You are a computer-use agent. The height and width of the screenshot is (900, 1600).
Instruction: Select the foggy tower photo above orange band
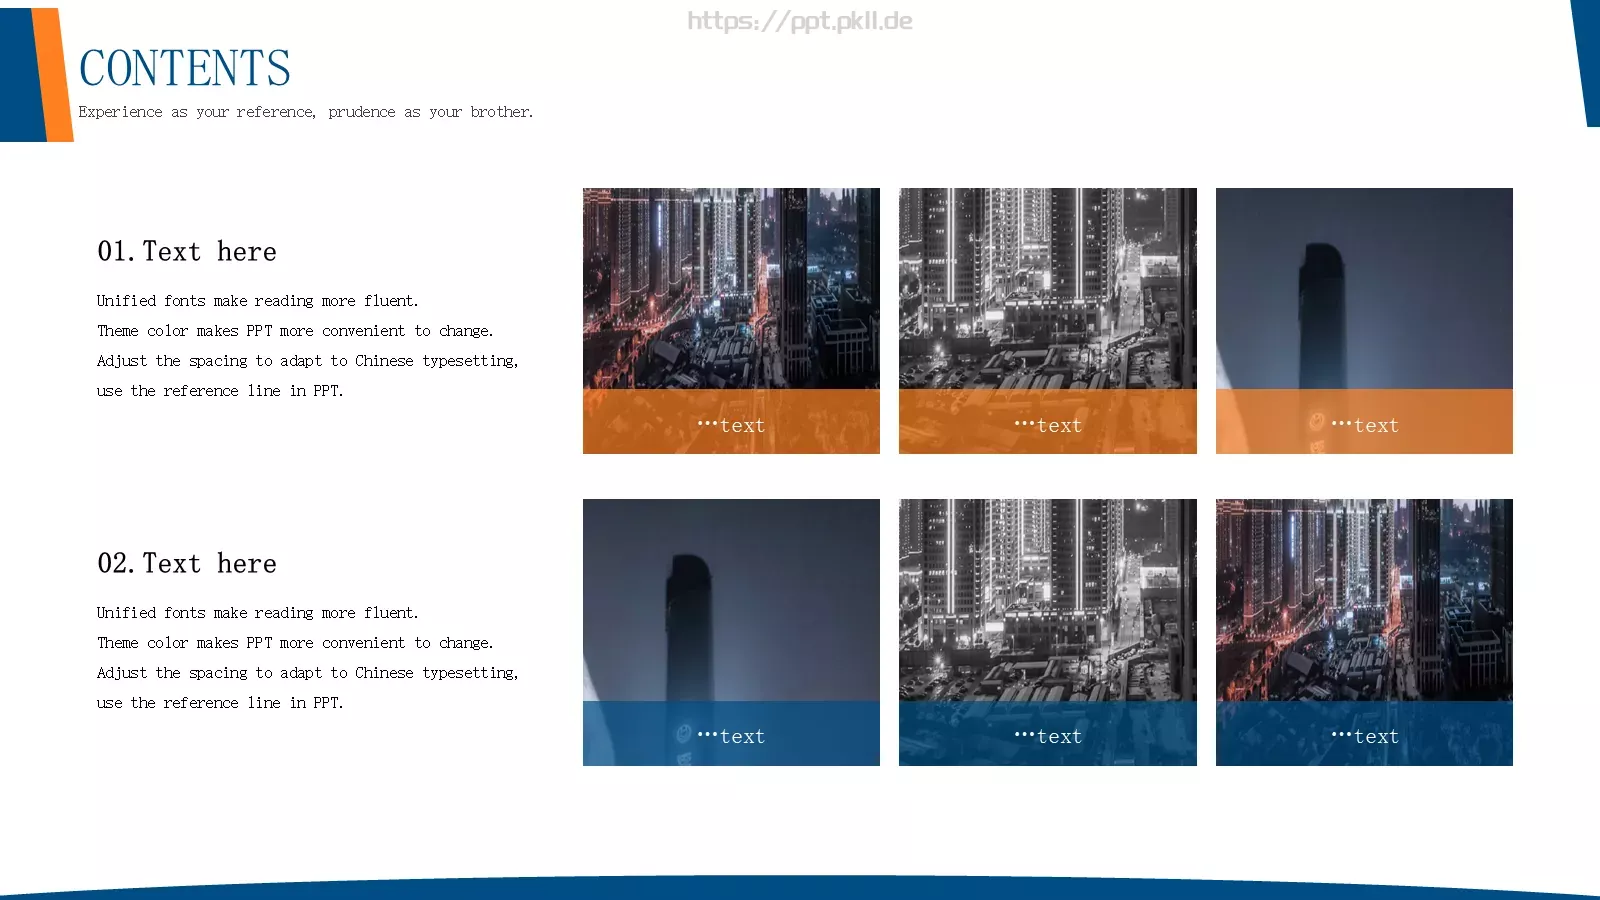1364,288
